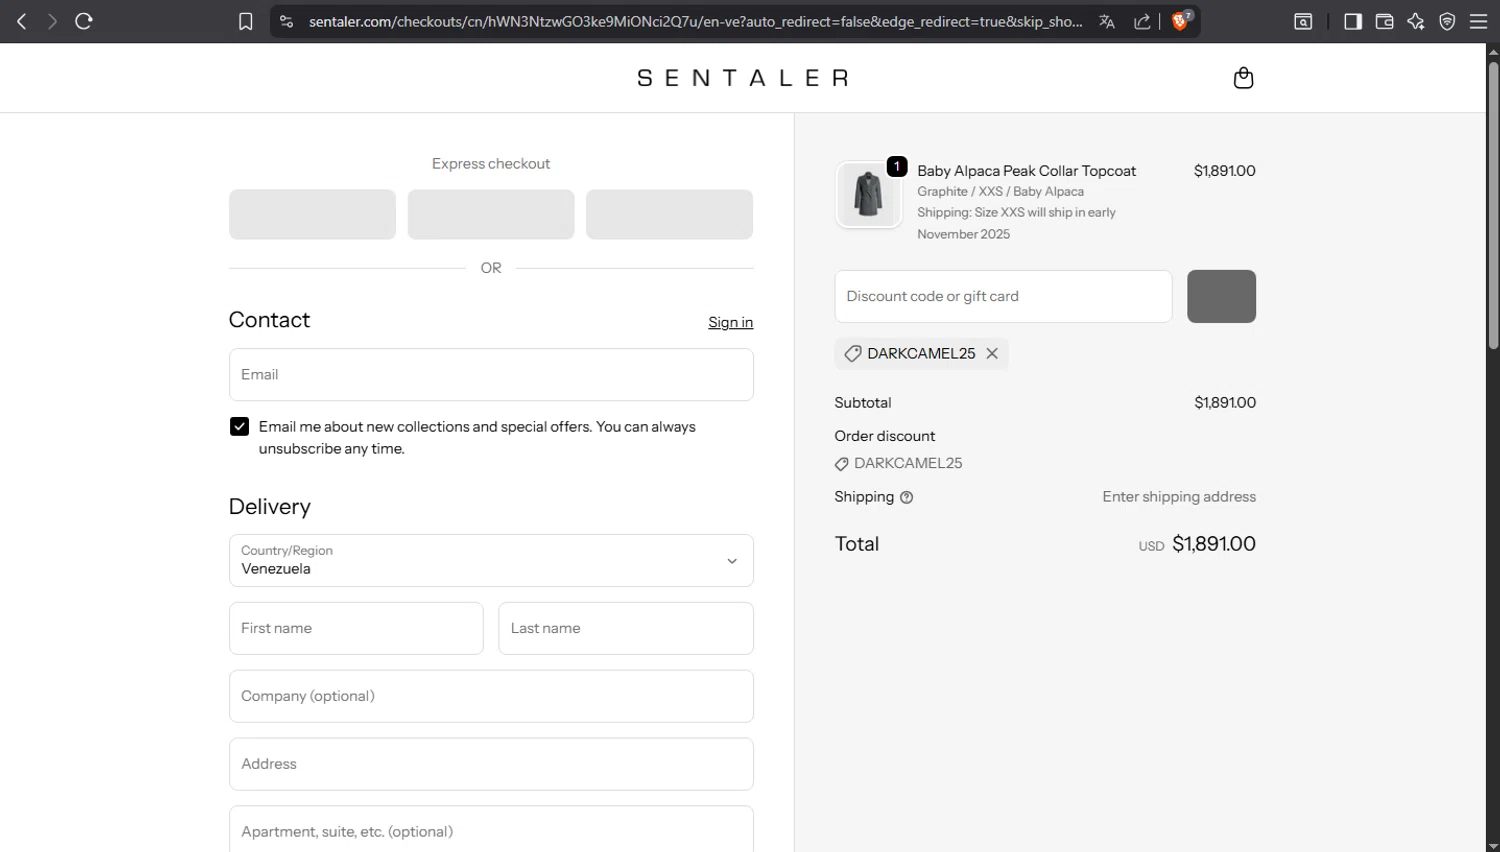Screen dimensions: 1500x852
Task: Open the shopping bag cart icon
Action: [1243, 78]
